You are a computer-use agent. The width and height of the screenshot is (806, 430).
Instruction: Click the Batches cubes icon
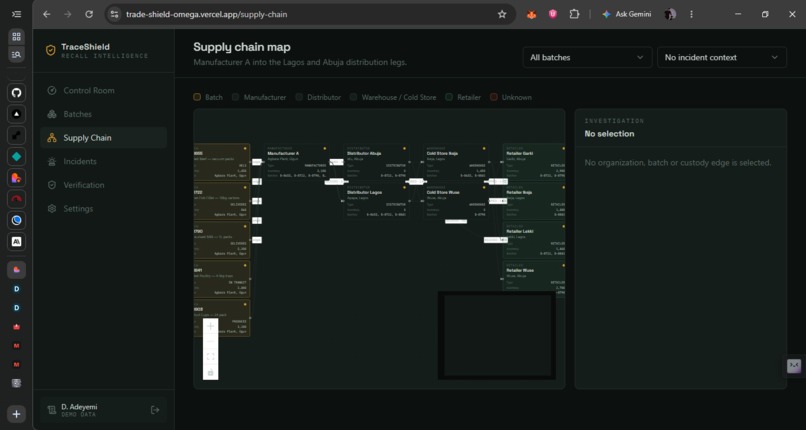click(51, 114)
